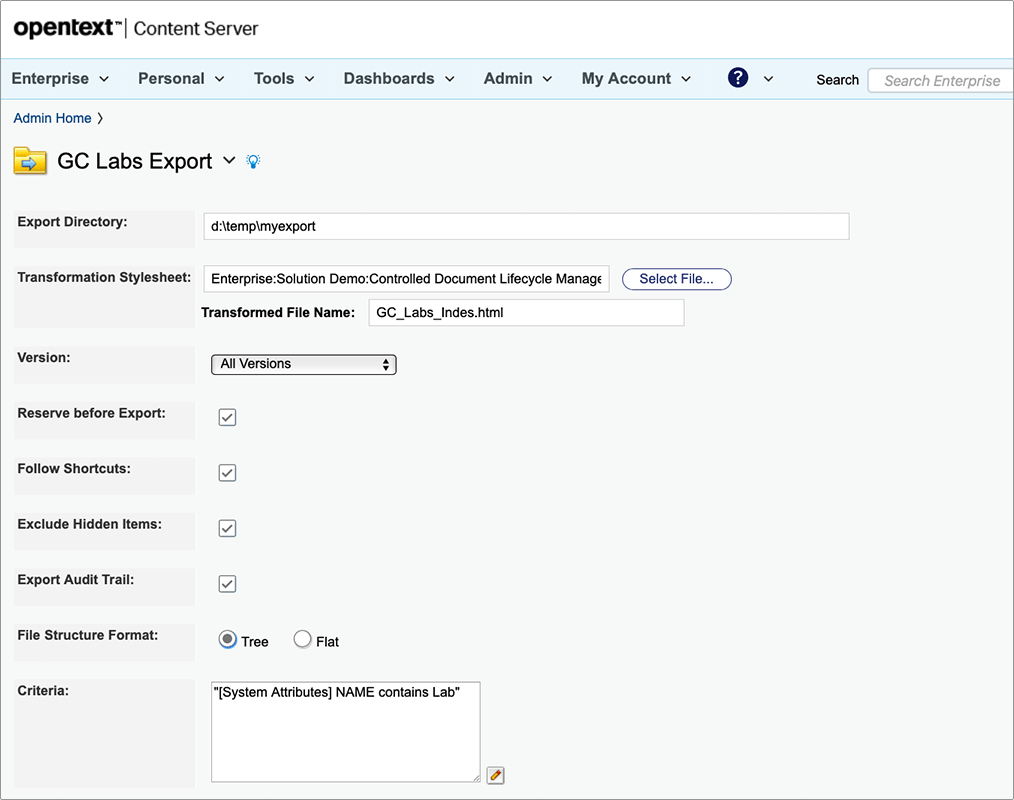Click the Search label text
This screenshot has height=800, width=1014.
[837, 80]
